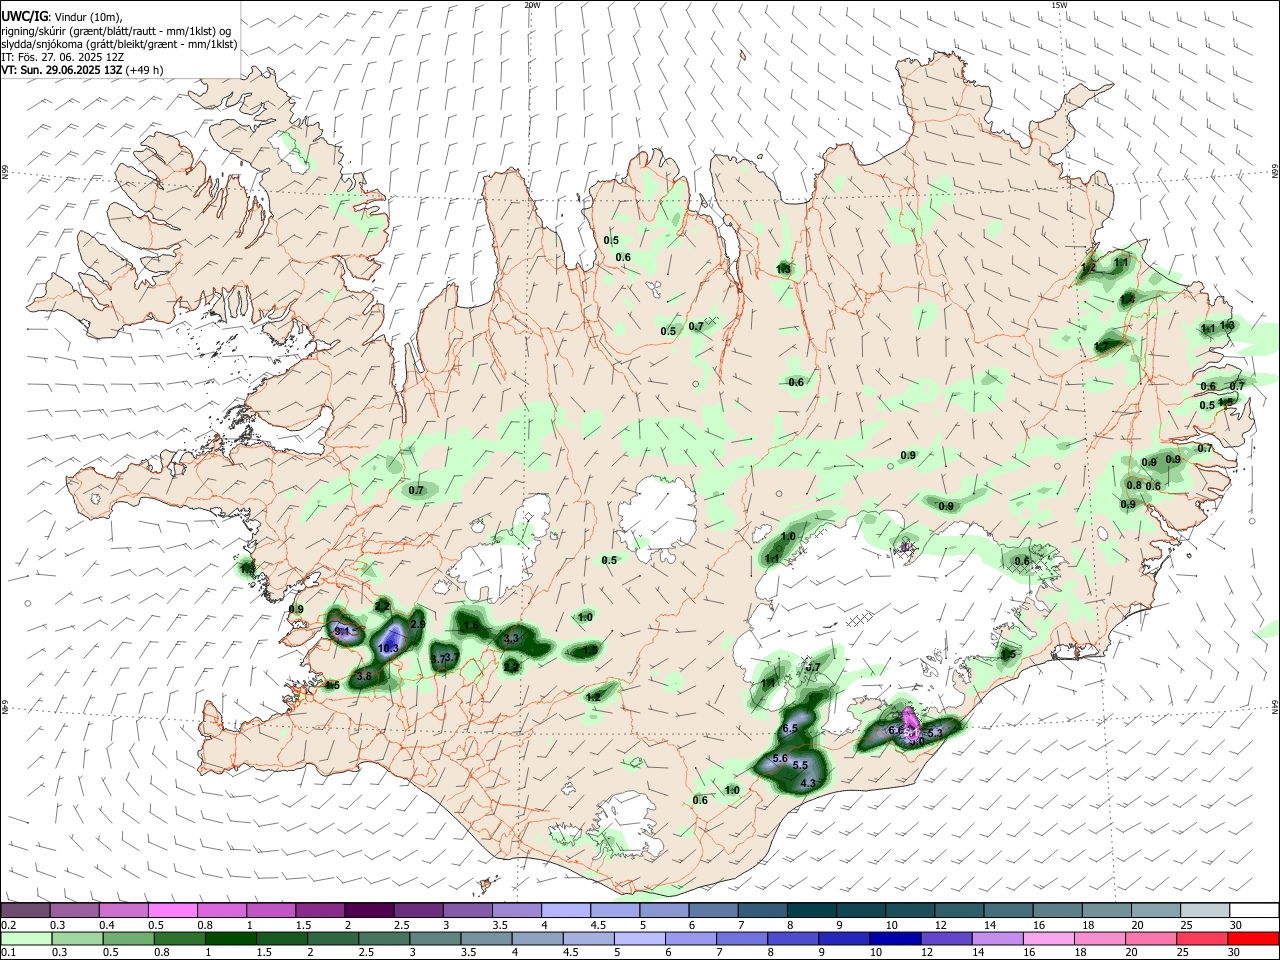The height and width of the screenshot is (960, 1280).
Task: Click the bright pink swatch labeled 0.5 in the top legend row
Action: pos(172,910)
